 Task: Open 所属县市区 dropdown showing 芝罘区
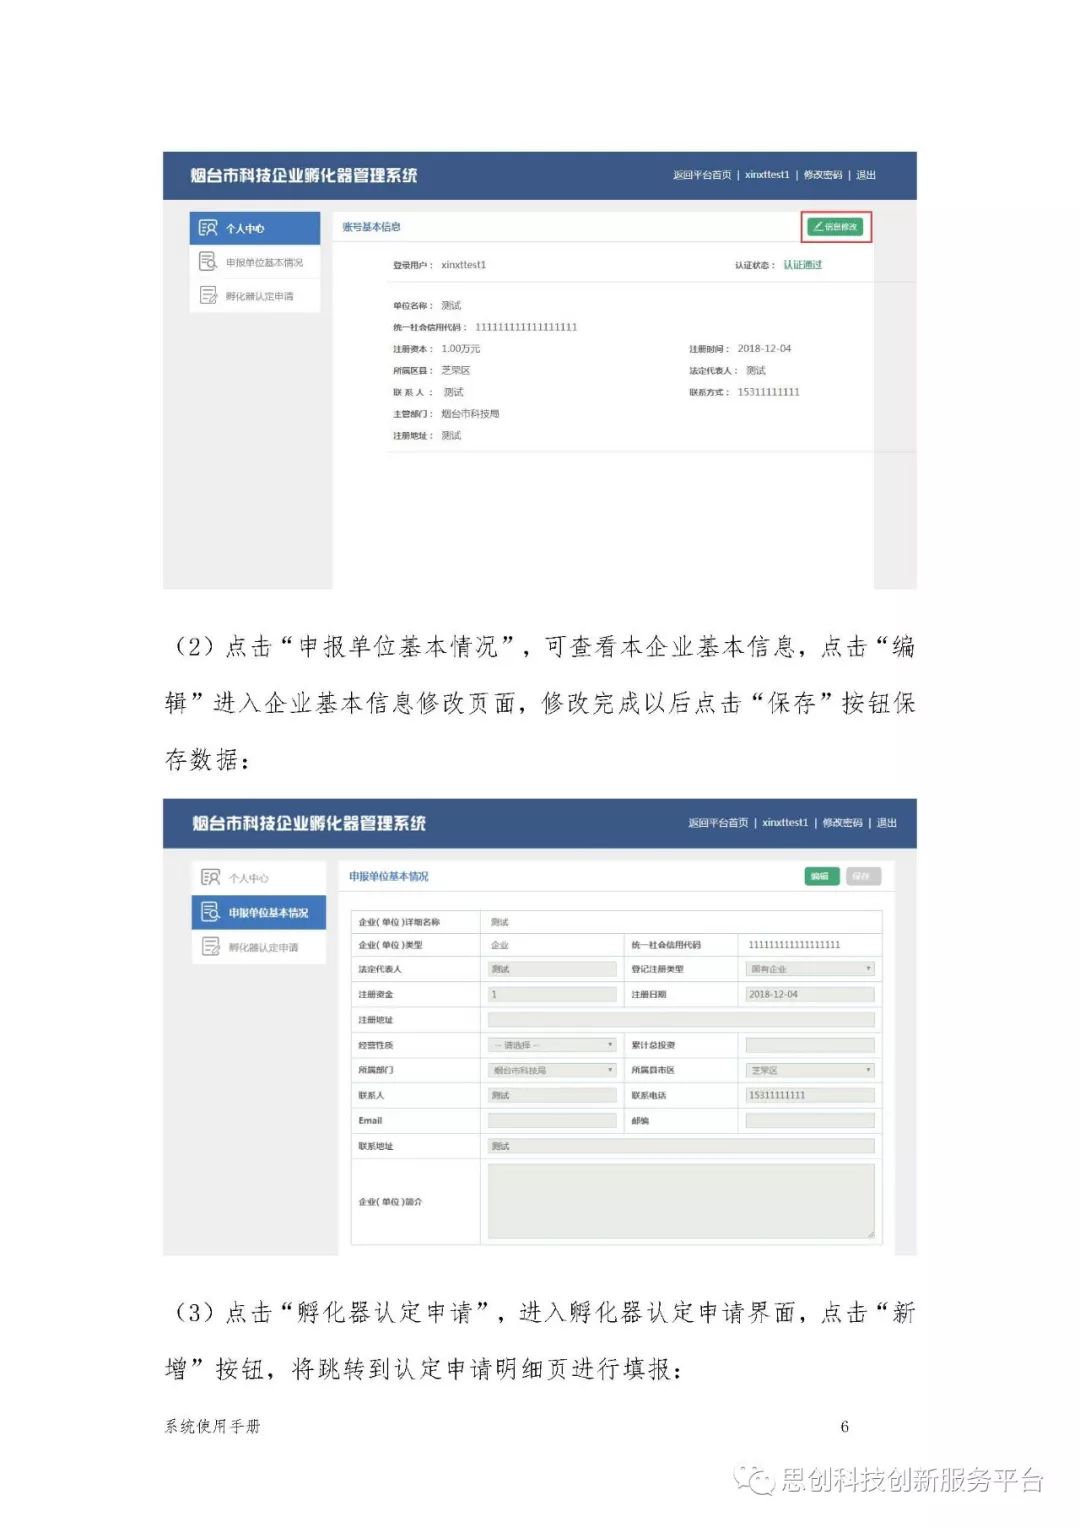pyautogui.click(x=810, y=1070)
